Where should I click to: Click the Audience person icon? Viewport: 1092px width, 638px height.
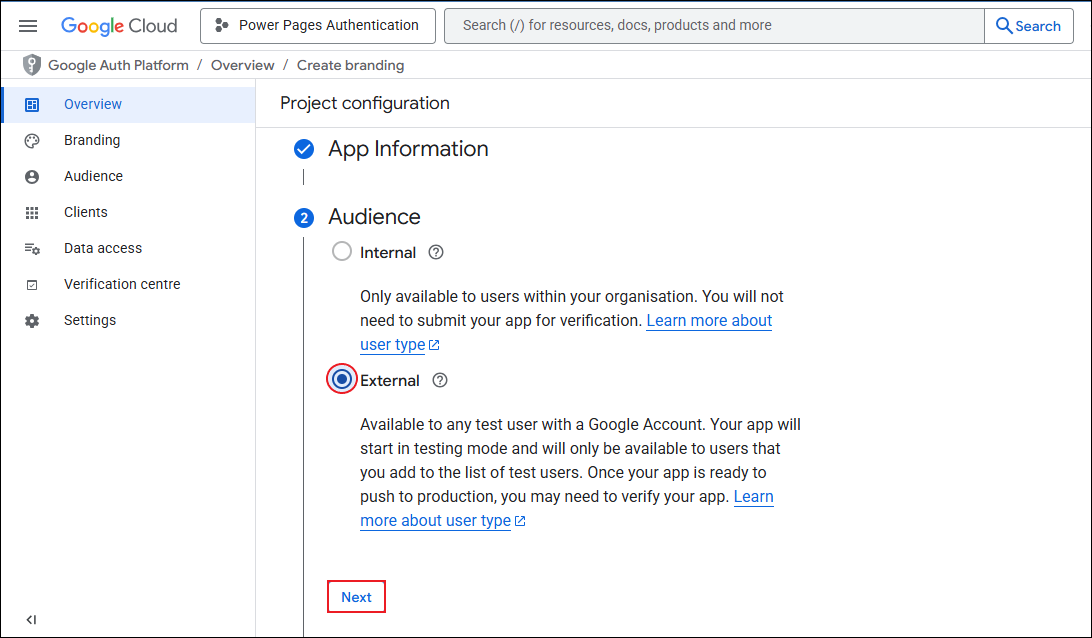(x=32, y=177)
